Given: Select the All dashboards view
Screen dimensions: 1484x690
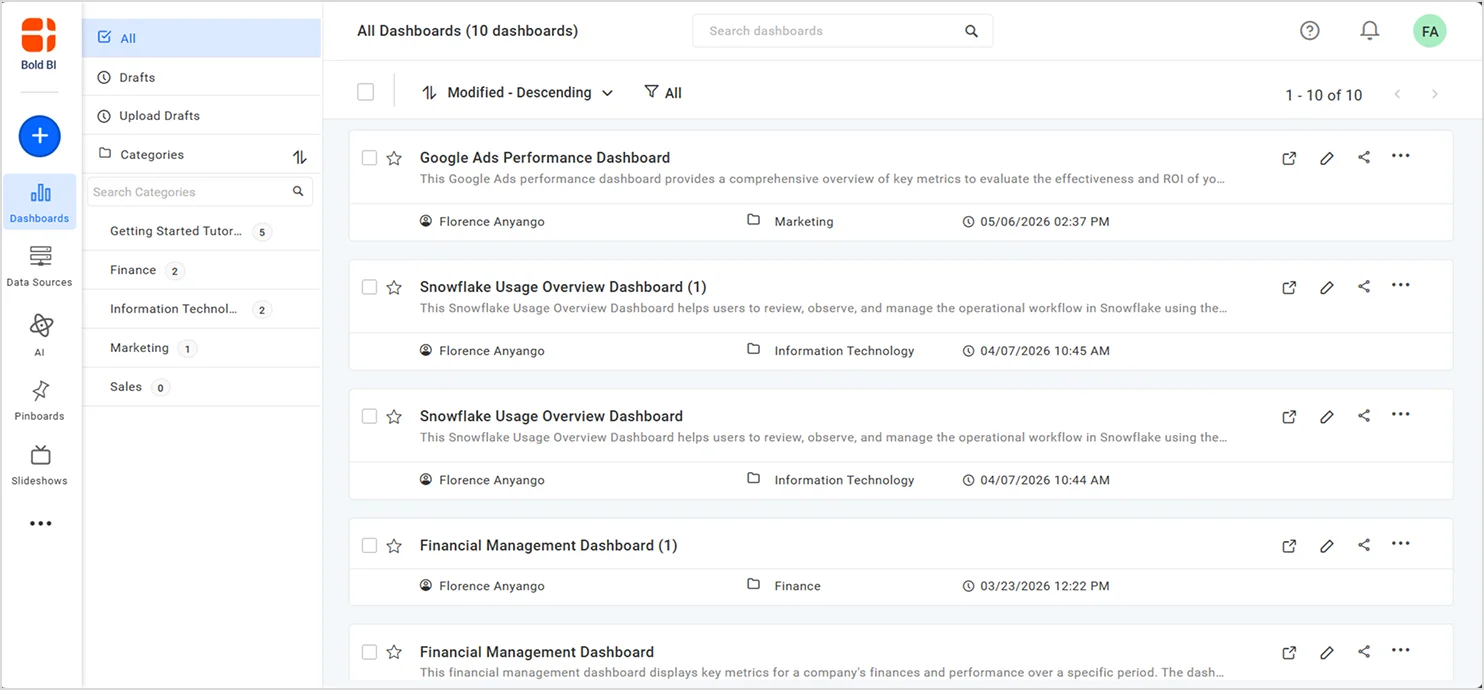Looking at the screenshot, I should (201, 38).
